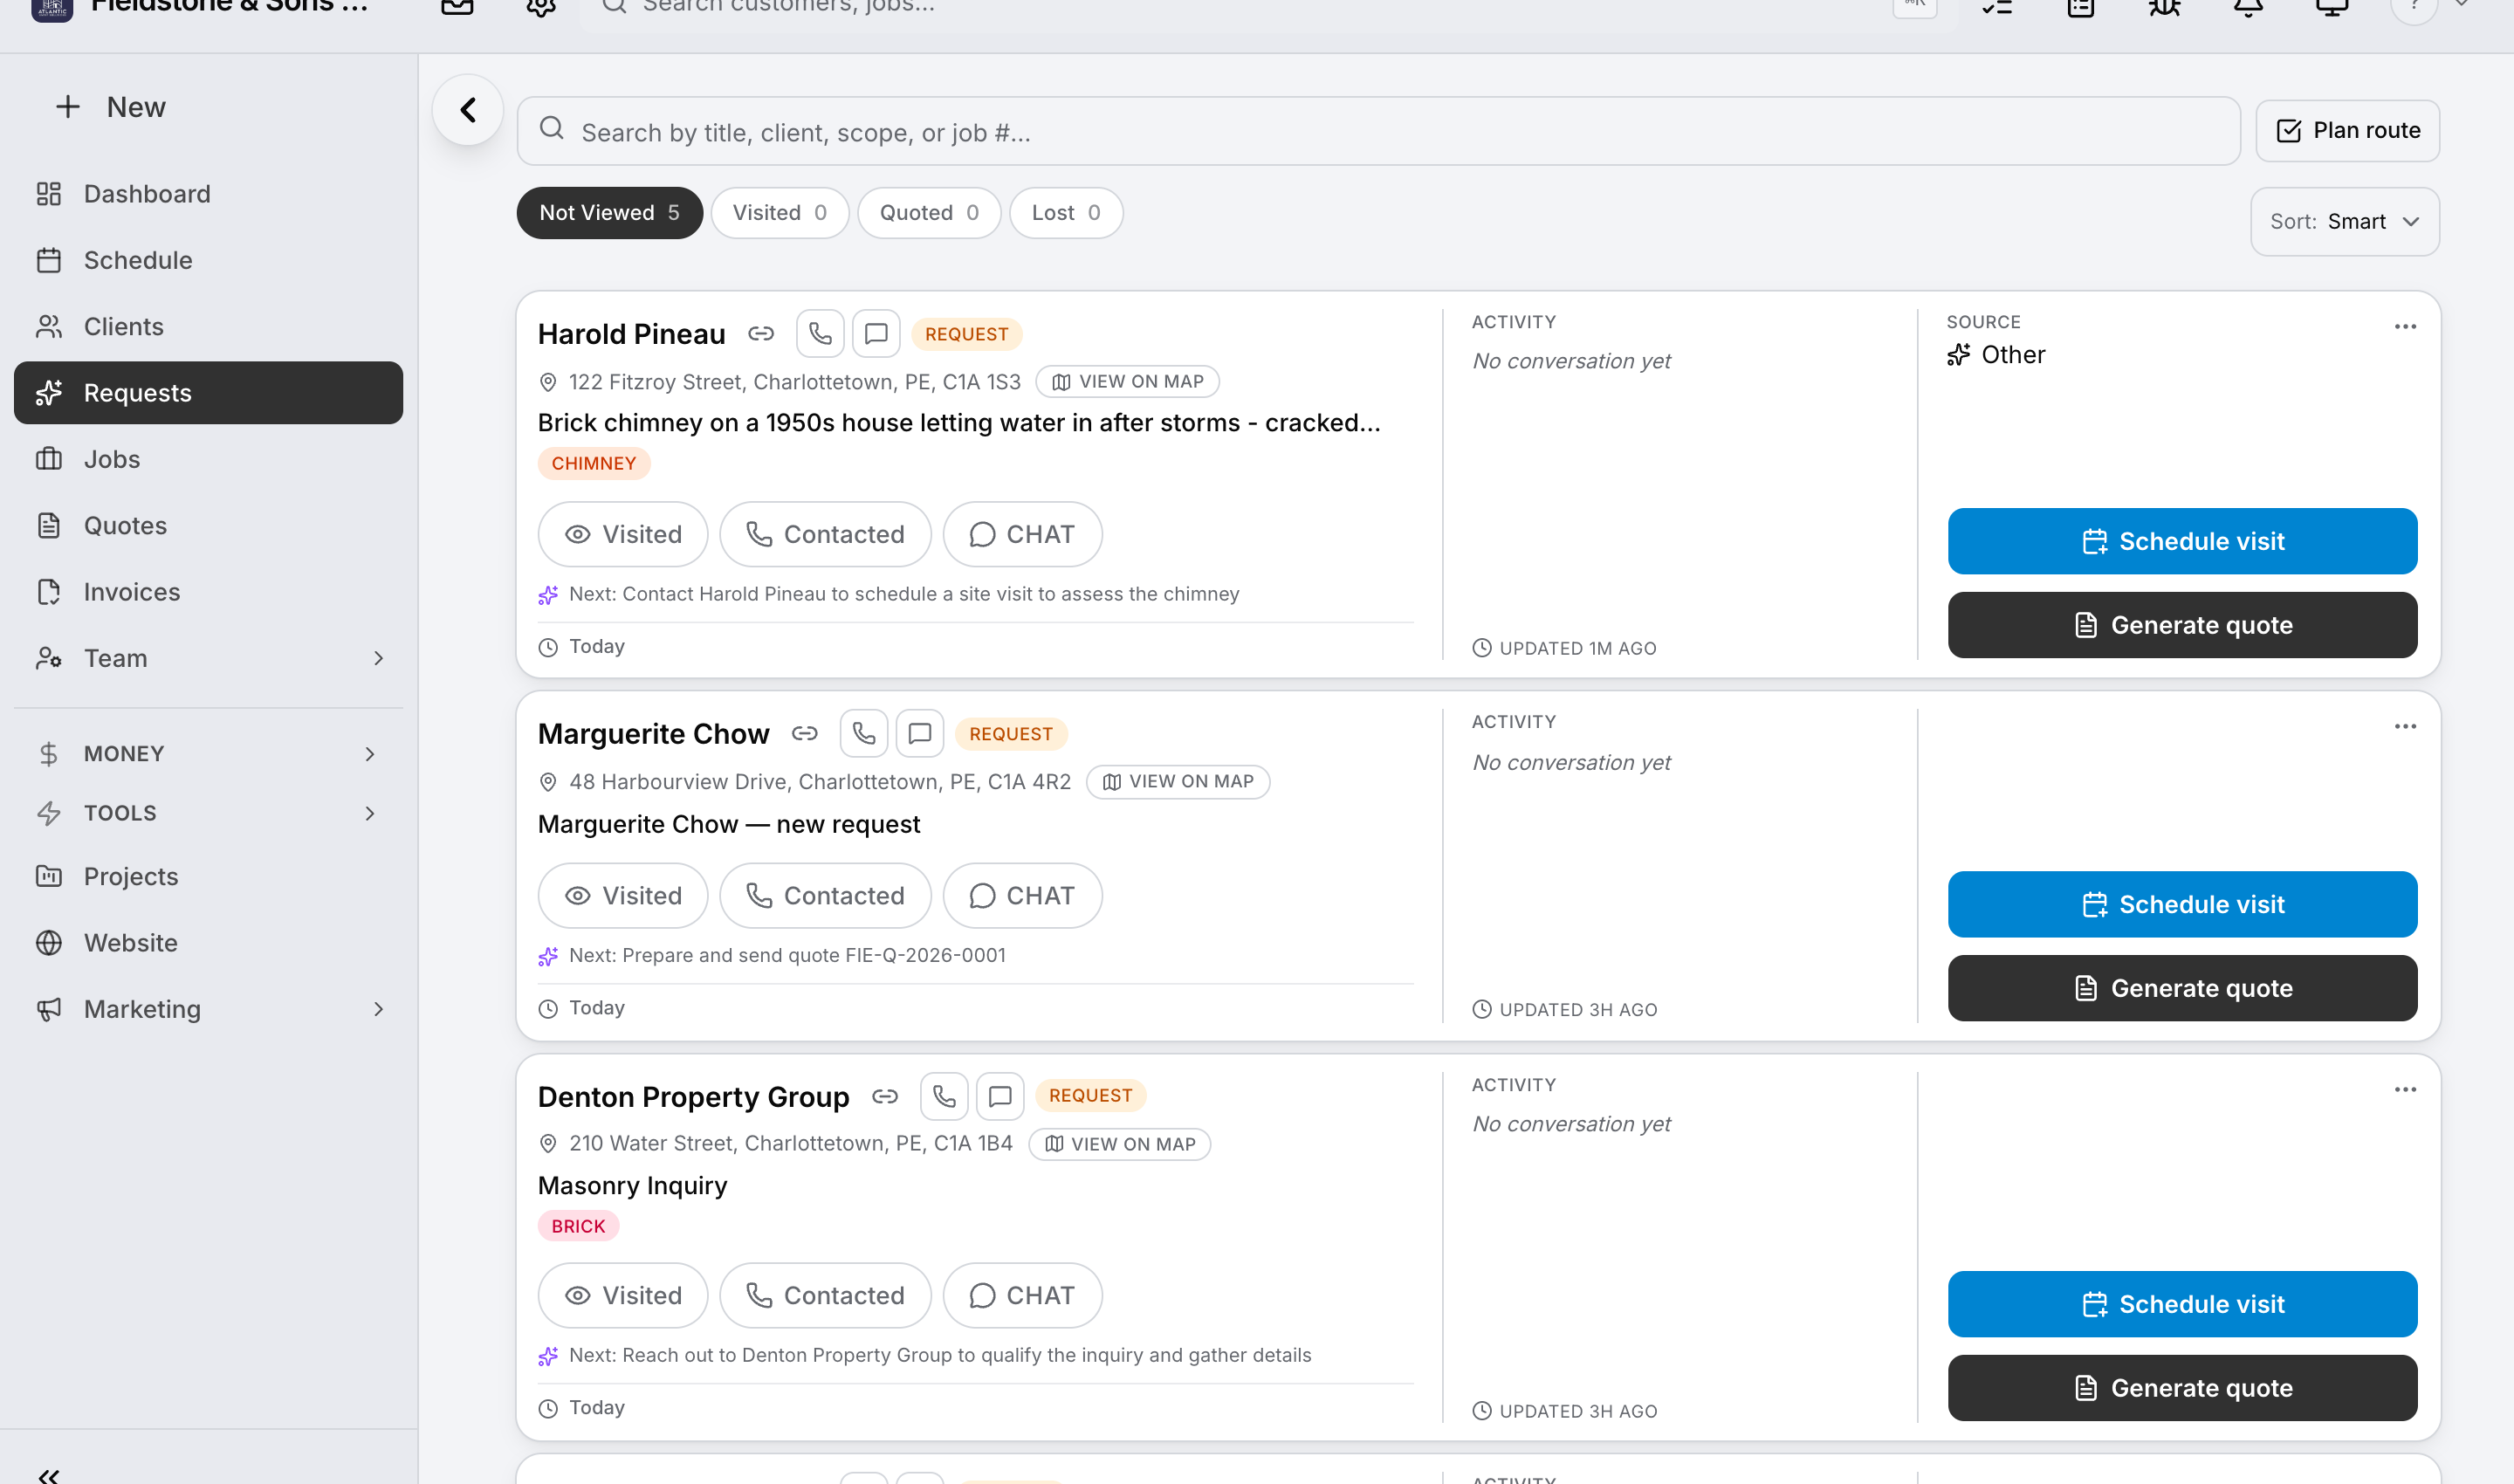The height and width of the screenshot is (1484, 2514).
Task: Mark Harold Pineau request as Visited
Action: (x=623, y=534)
